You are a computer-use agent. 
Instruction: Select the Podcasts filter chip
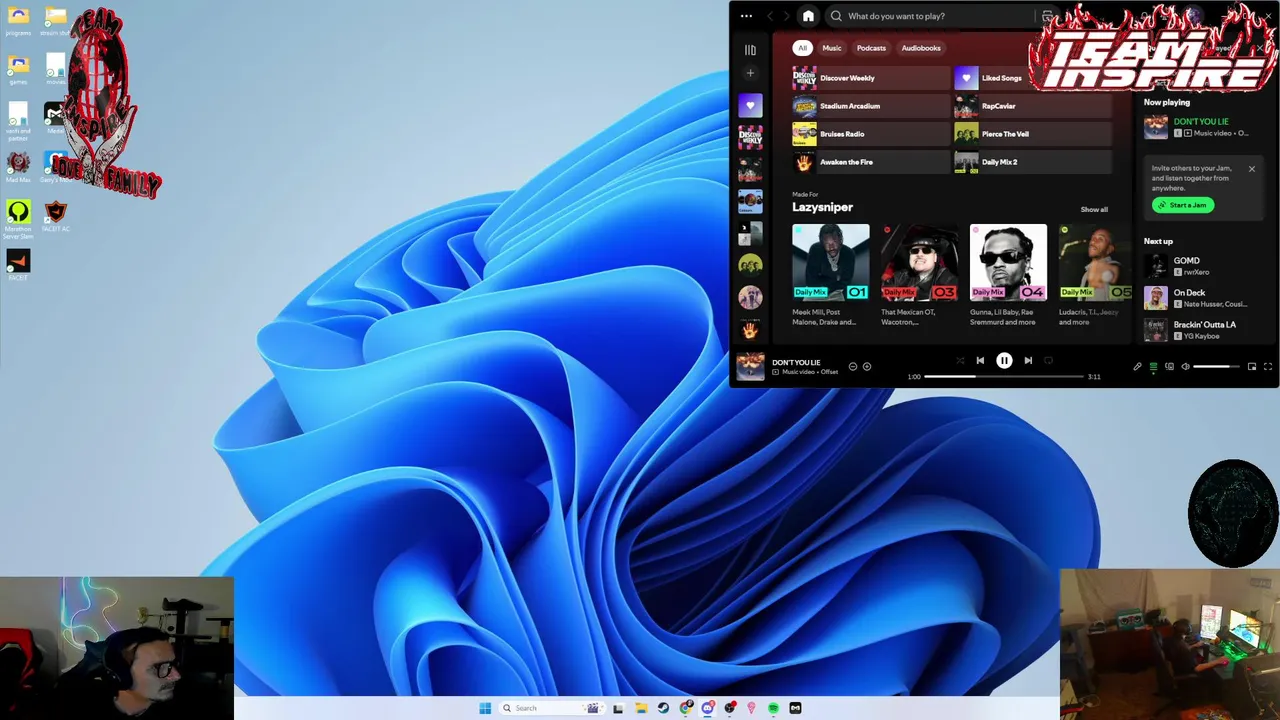click(871, 48)
